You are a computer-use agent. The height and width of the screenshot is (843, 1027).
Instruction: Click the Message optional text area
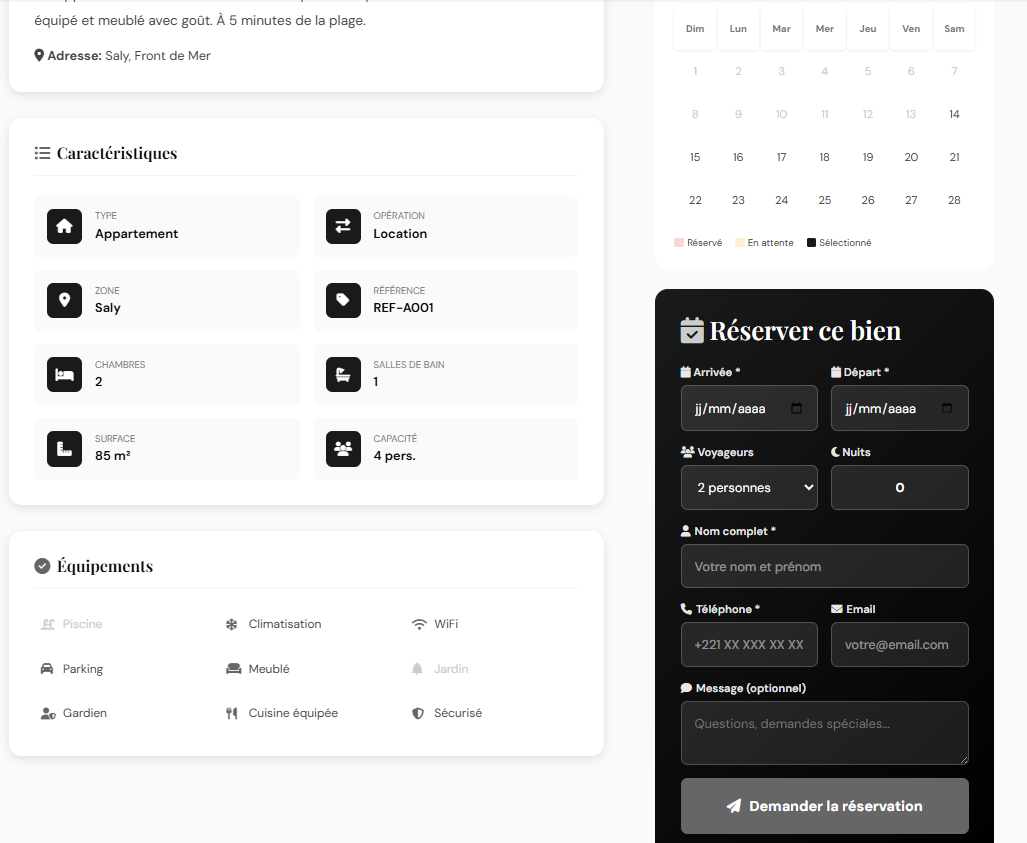(824, 732)
